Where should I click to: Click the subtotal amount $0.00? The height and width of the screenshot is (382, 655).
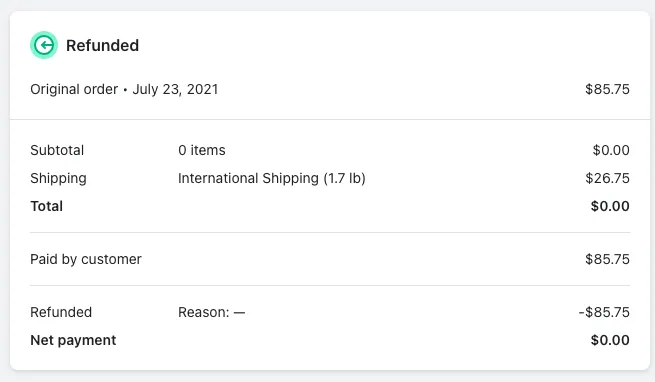coord(611,150)
